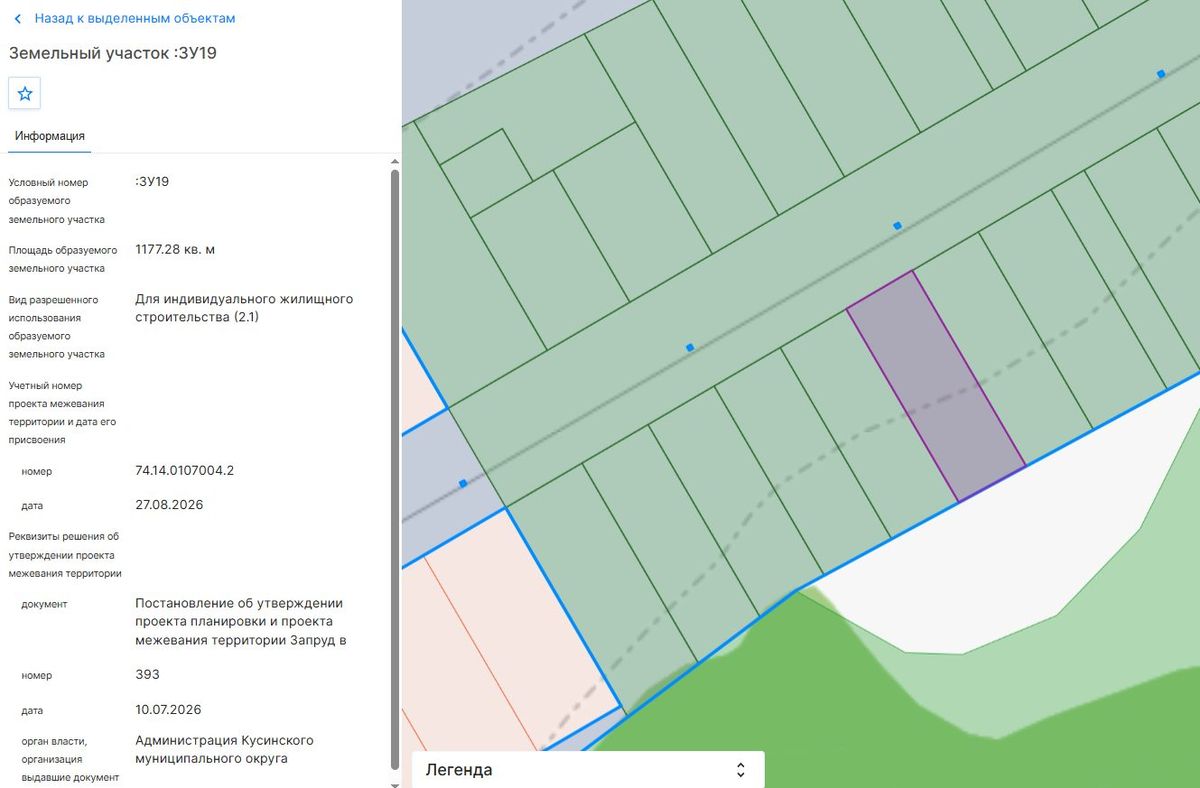Image resolution: width=1200 pixels, height=788 pixels.
Task: Open the Информация tab
Action: tap(50, 136)
